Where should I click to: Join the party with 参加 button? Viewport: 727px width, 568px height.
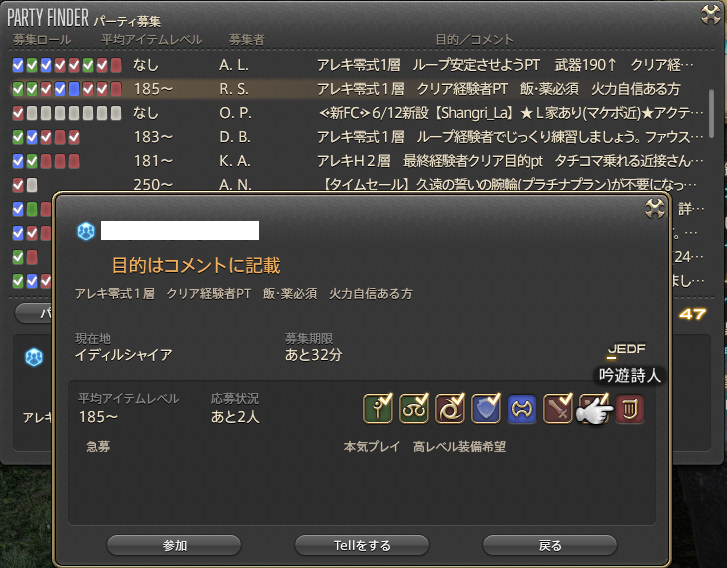(174, 545)
